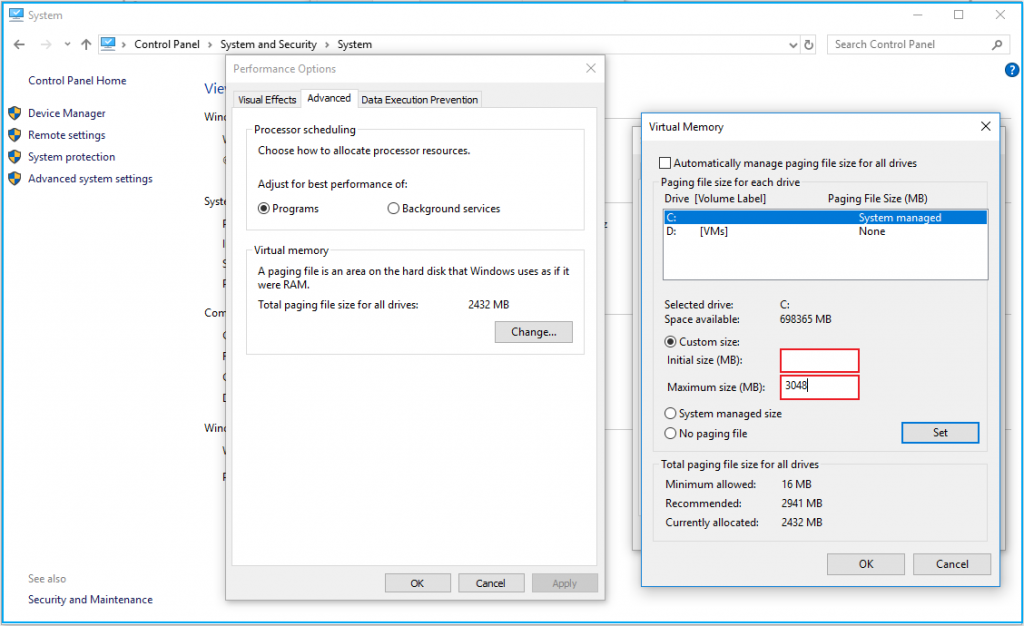Open help via the blue question mark

pyautogui.click(x=1011, y=70)
